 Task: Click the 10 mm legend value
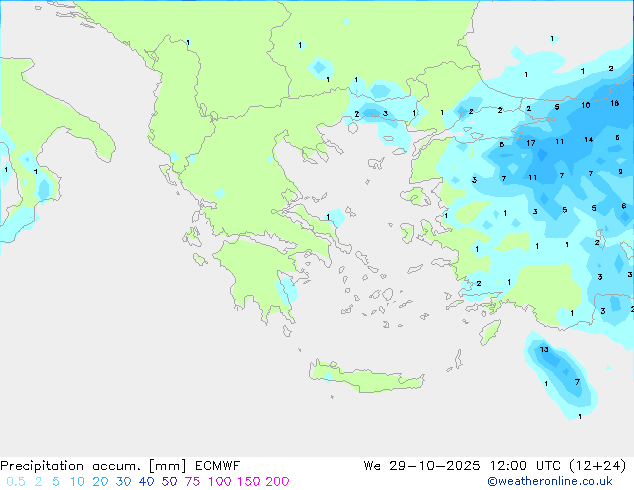point(77,482)
